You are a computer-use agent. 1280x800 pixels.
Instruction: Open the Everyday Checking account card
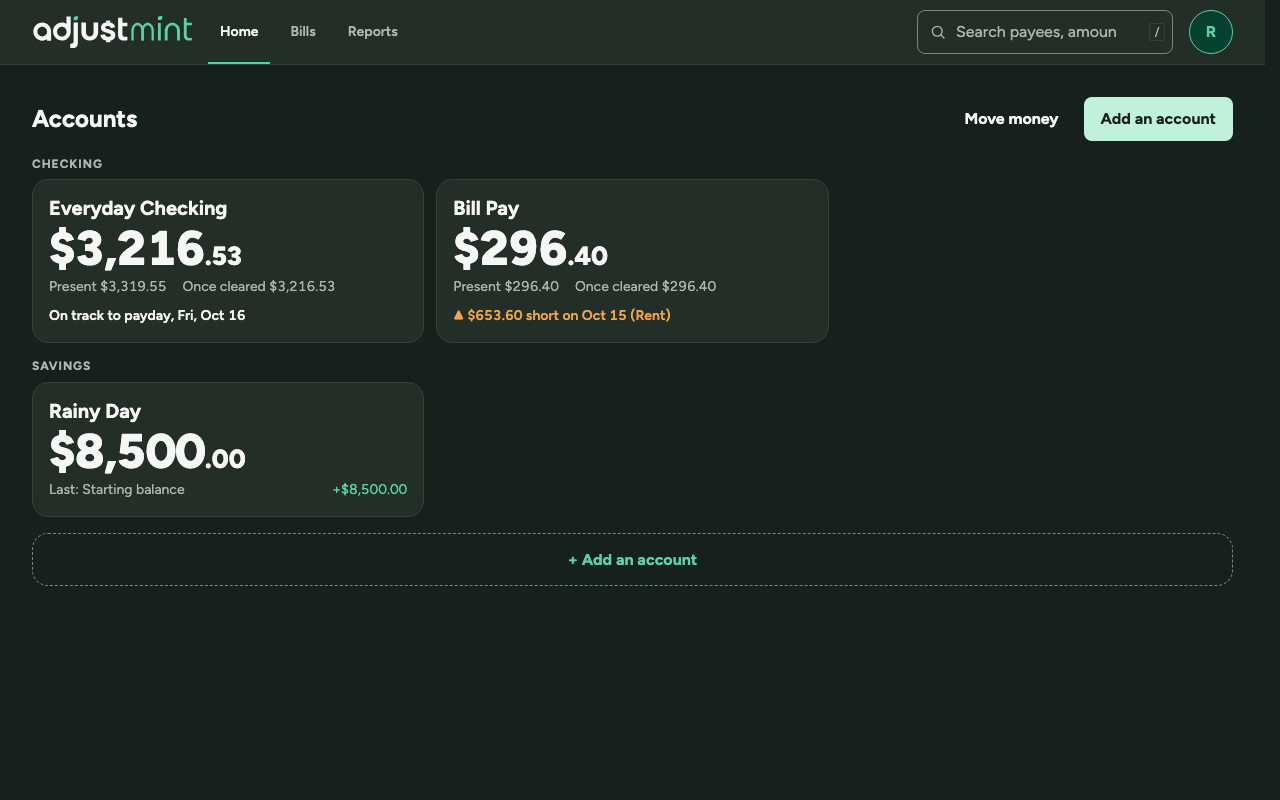(228, 261)
